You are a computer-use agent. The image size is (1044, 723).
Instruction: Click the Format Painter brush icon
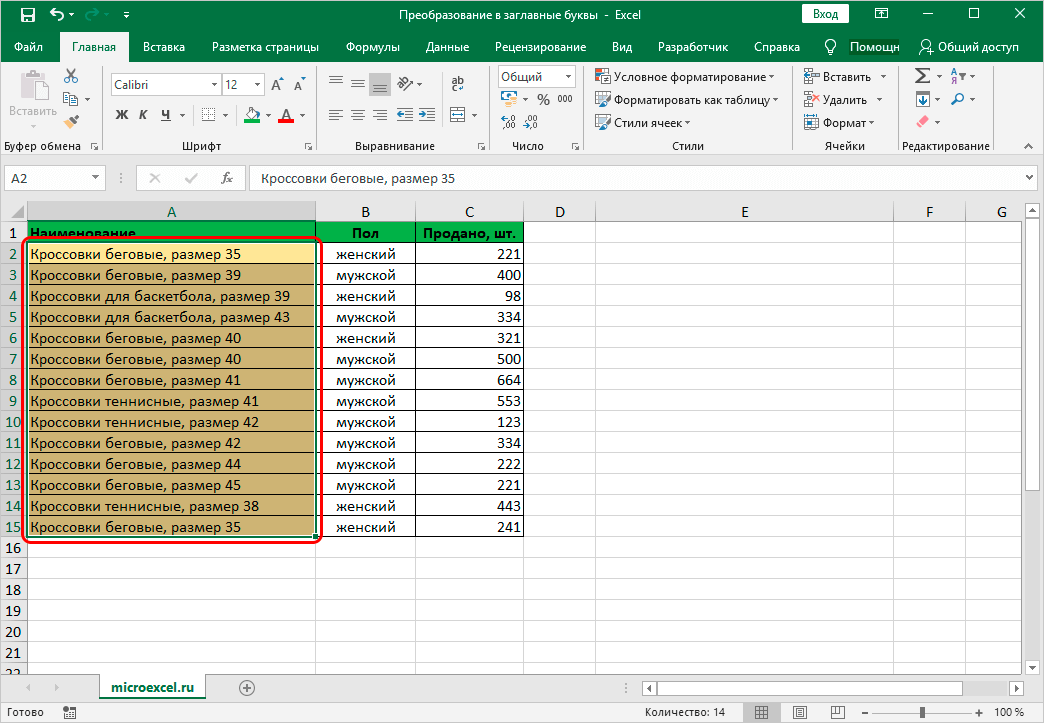click(x=71, y=121)
